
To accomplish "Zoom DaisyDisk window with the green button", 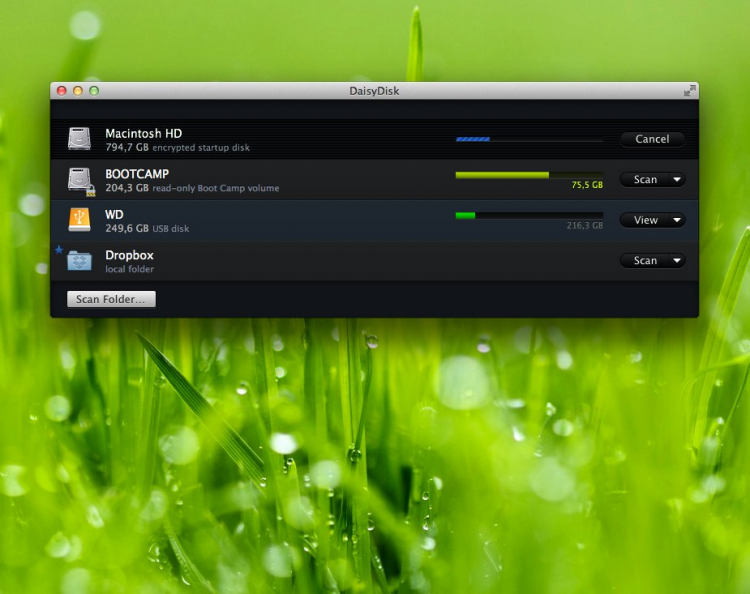I will [94, 91].
